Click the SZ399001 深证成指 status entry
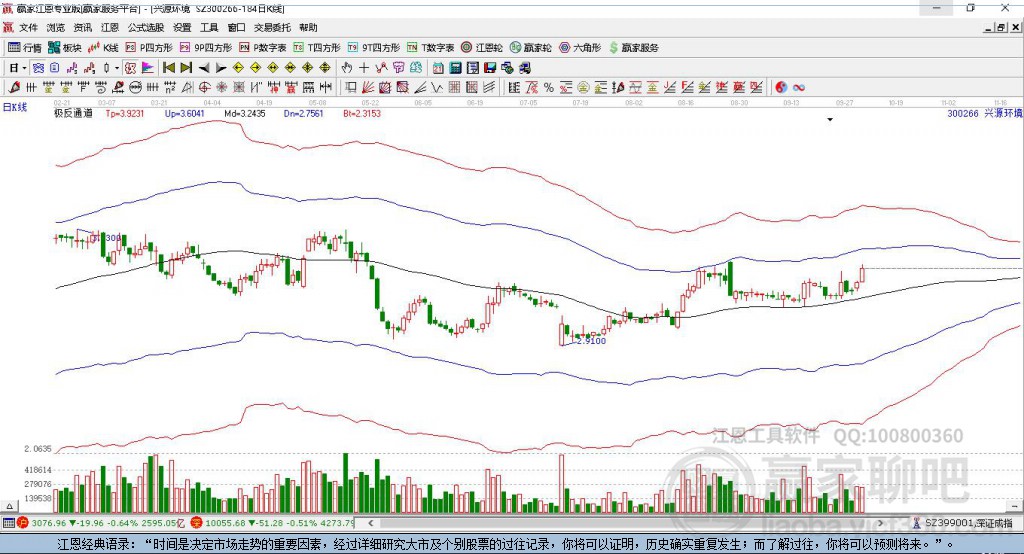Screen dimensions: 1024x554 (x=963, y=523)
